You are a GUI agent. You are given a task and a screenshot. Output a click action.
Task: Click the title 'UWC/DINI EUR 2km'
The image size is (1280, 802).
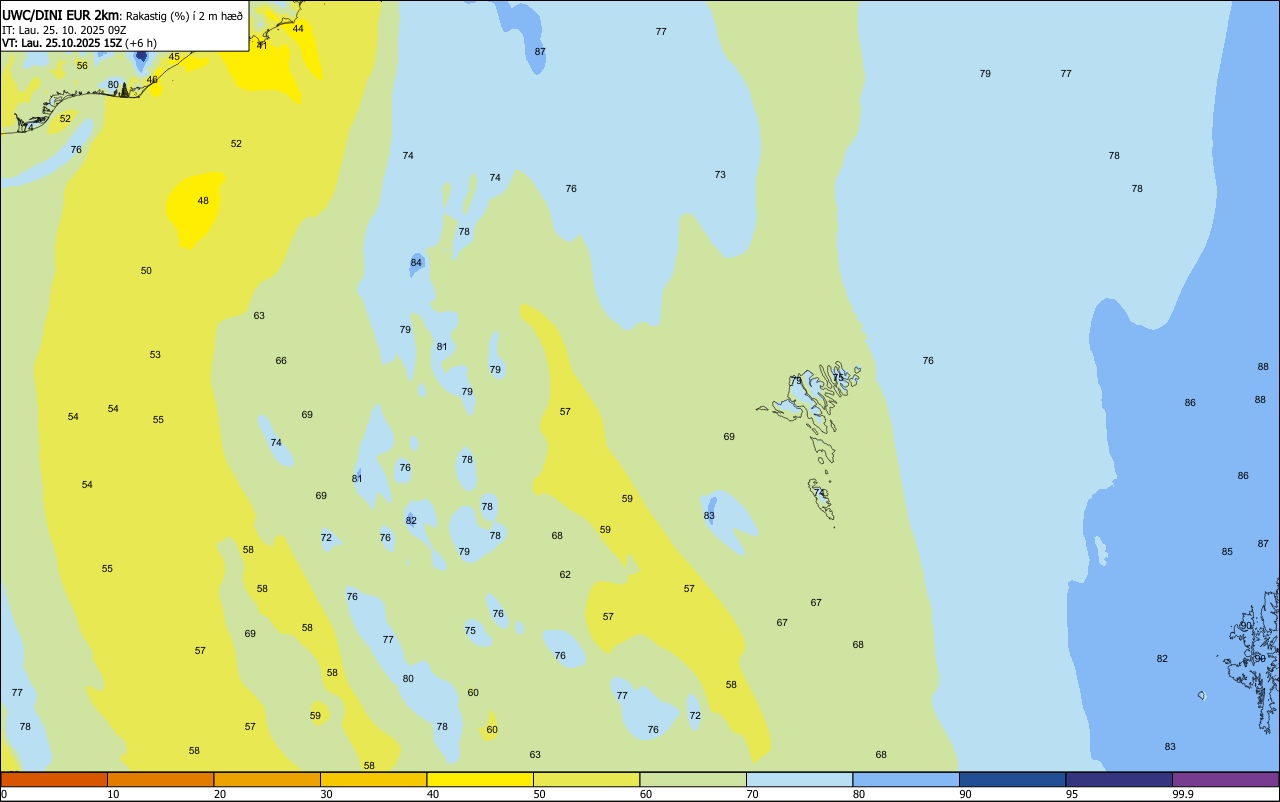[x=60, y=15]
